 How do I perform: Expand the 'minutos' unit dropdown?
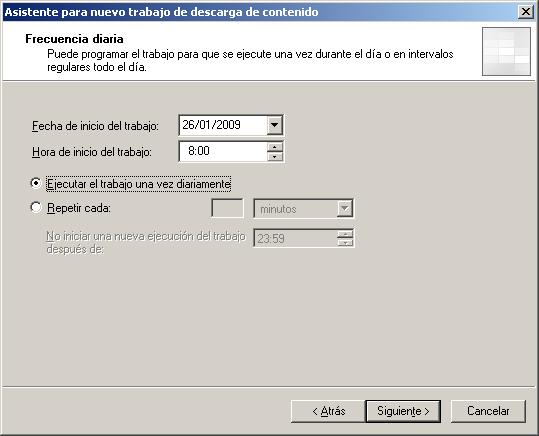tap(345, 208)
